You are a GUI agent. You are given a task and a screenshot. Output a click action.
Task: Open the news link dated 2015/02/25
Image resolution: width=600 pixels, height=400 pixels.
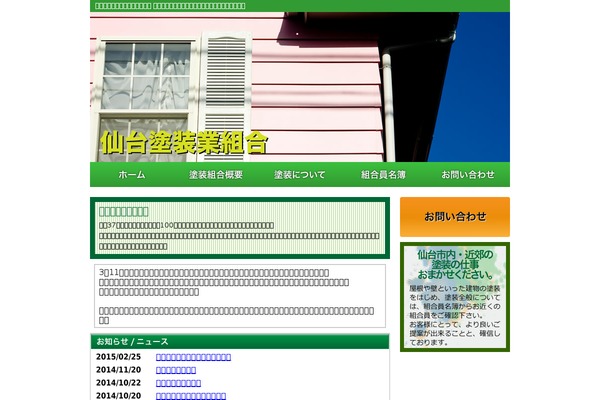tap(193, 357)
